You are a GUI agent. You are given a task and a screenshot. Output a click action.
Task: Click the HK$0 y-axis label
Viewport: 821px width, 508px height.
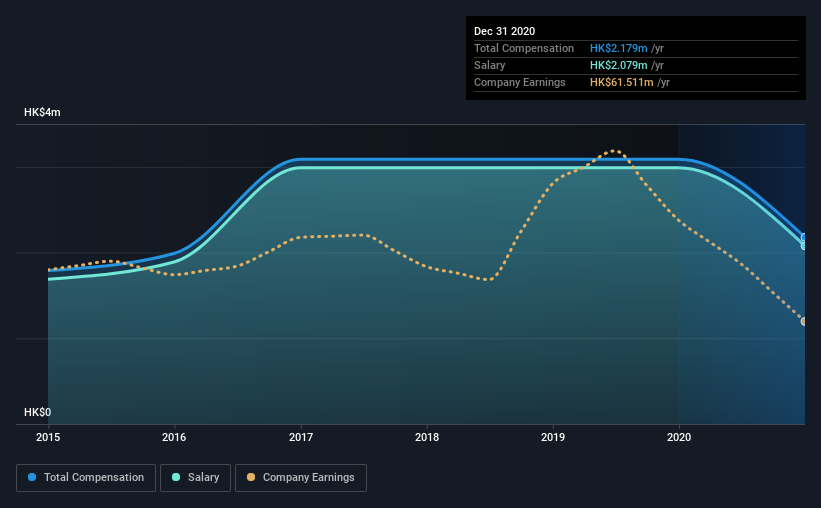point(37,413)
